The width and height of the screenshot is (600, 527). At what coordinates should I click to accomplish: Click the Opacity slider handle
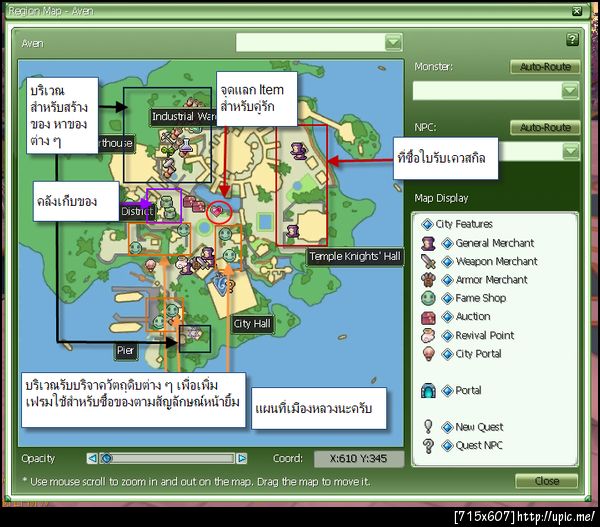point(106,458)
